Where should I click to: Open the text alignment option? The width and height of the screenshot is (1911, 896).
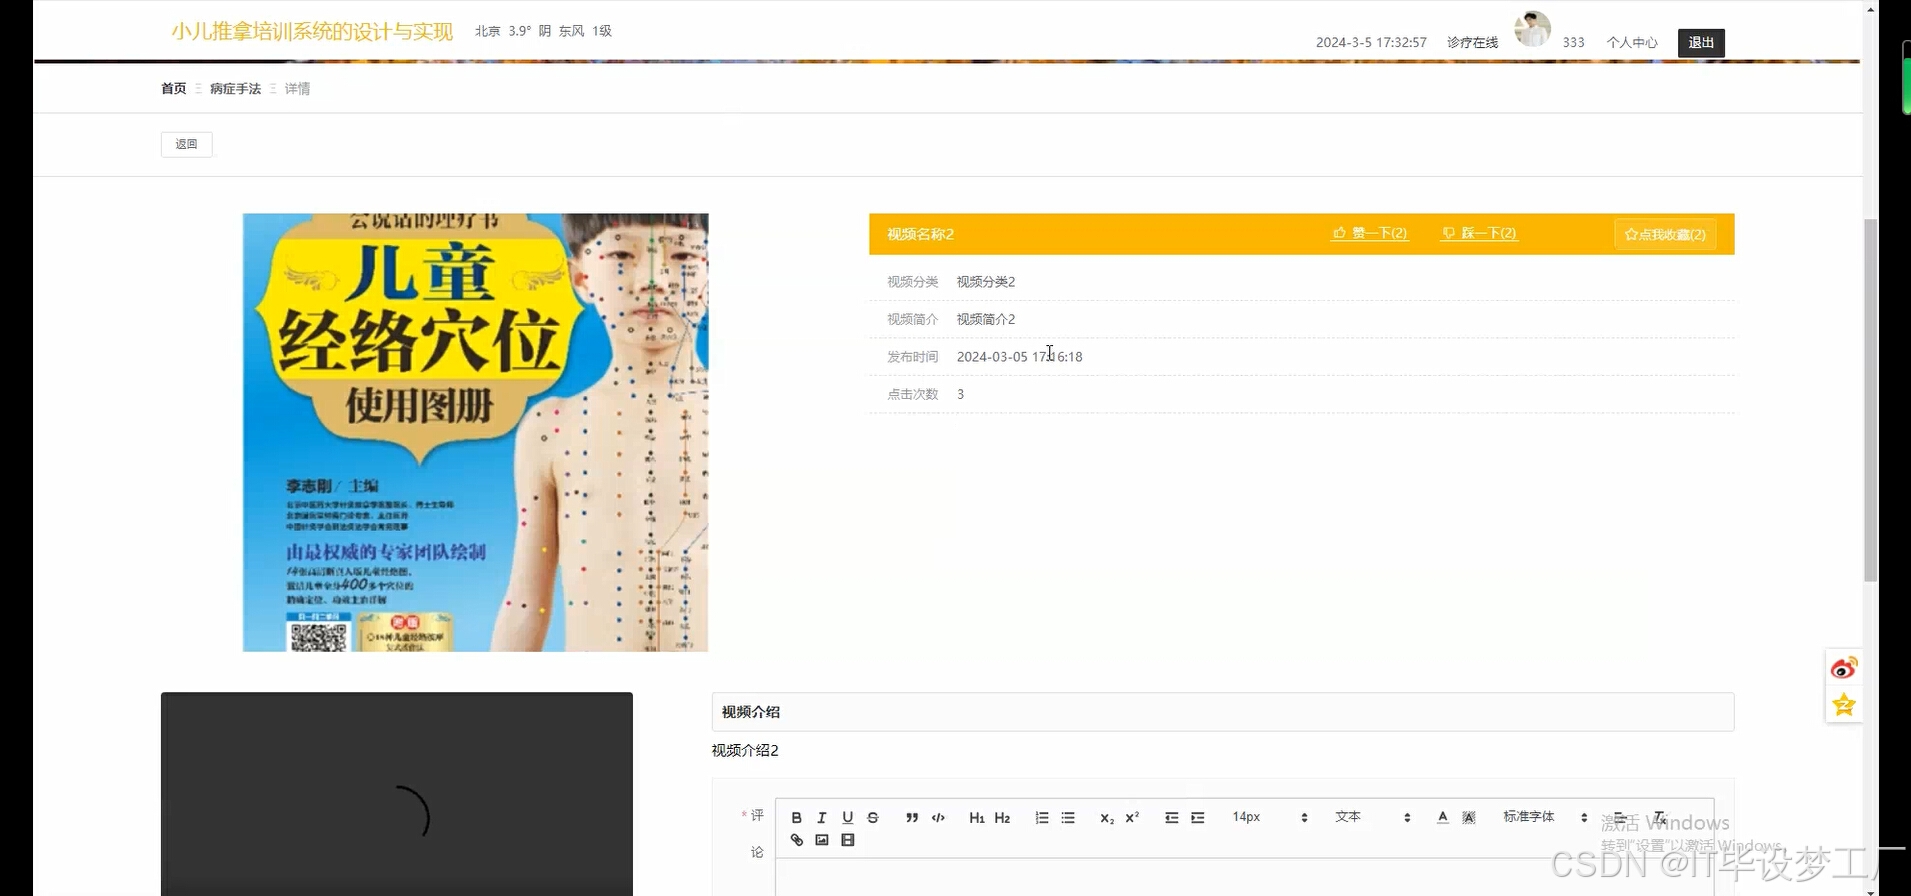pos(1620,818)
